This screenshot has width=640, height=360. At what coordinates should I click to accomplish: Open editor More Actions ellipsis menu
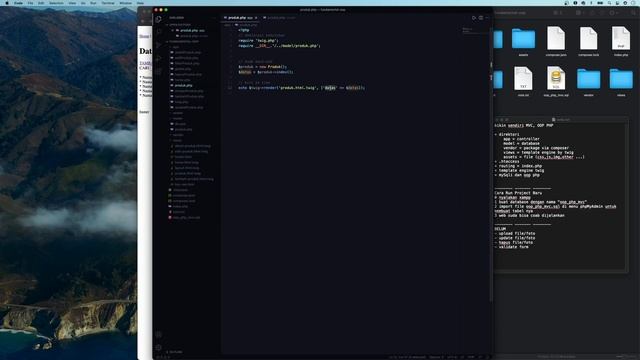(487, 18)
